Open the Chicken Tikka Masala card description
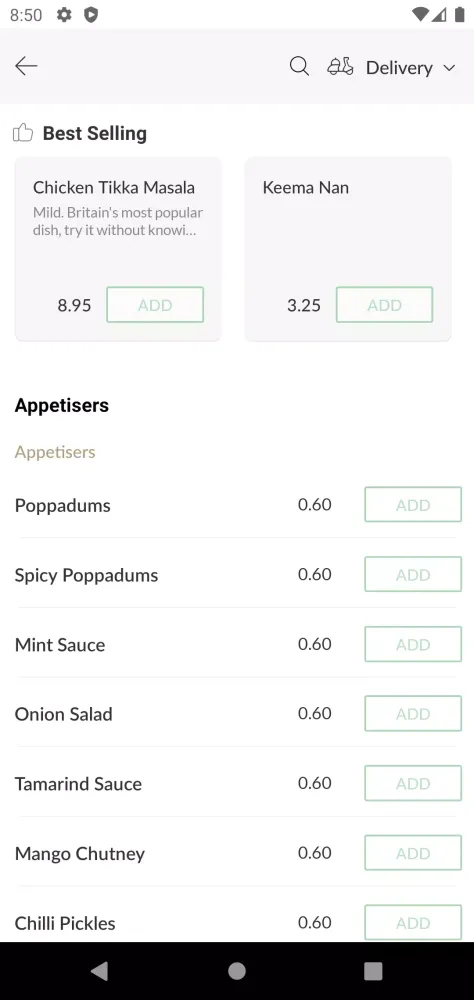 tap(118, 221)
